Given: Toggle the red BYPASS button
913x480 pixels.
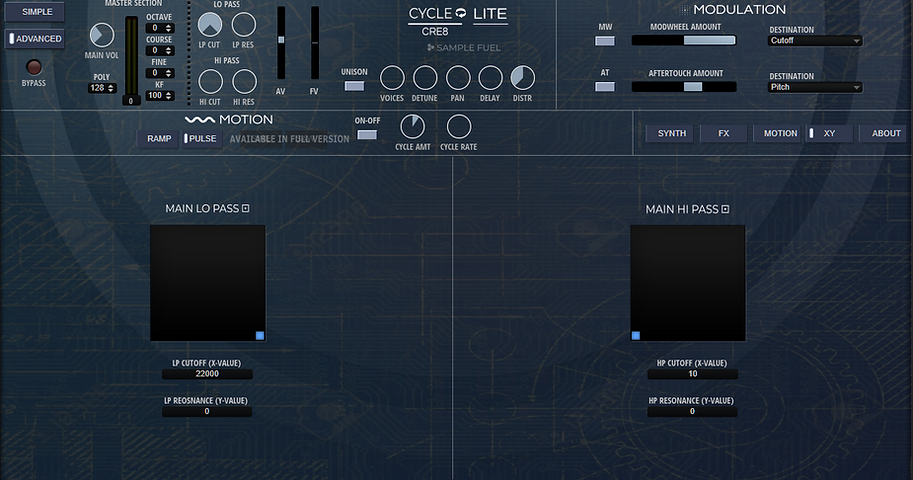Looking at the screenshot, I should [x=34, y=67].
